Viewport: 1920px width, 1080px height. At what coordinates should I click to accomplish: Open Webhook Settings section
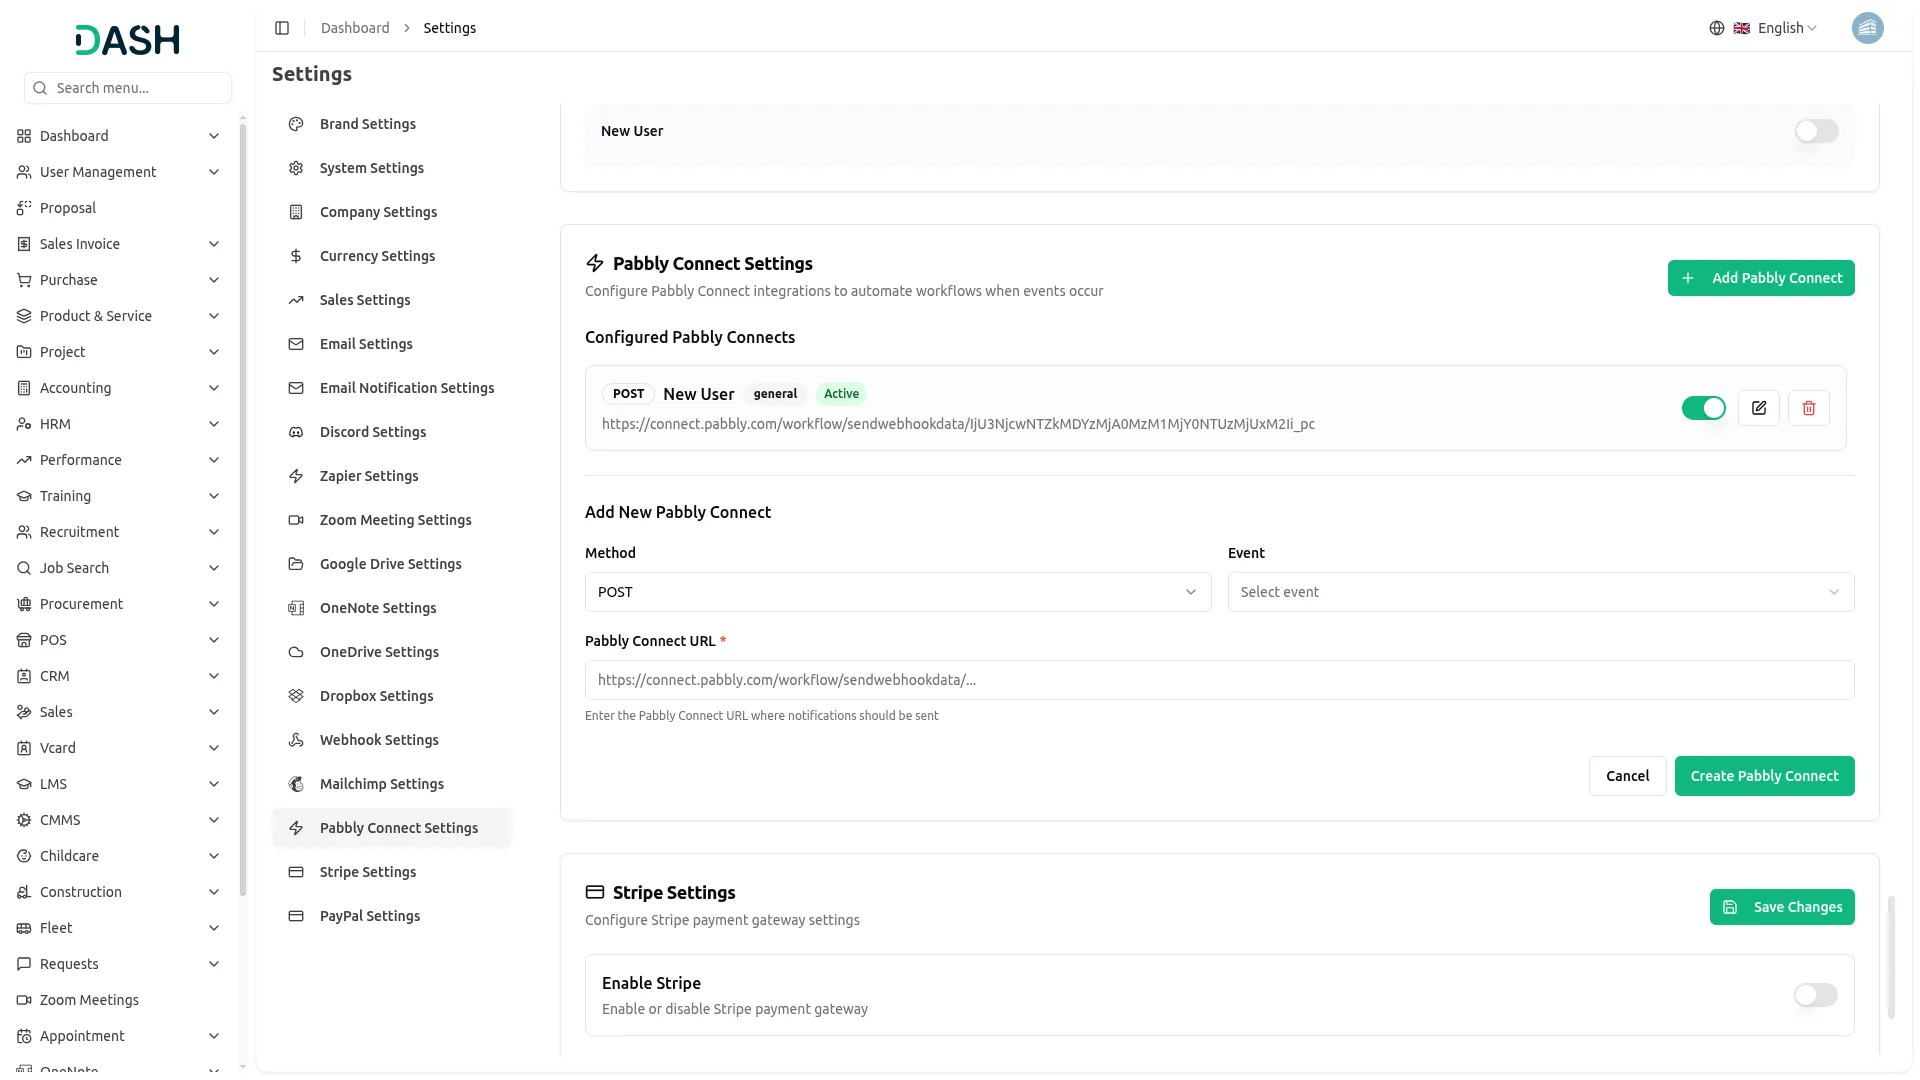[379, 740]
